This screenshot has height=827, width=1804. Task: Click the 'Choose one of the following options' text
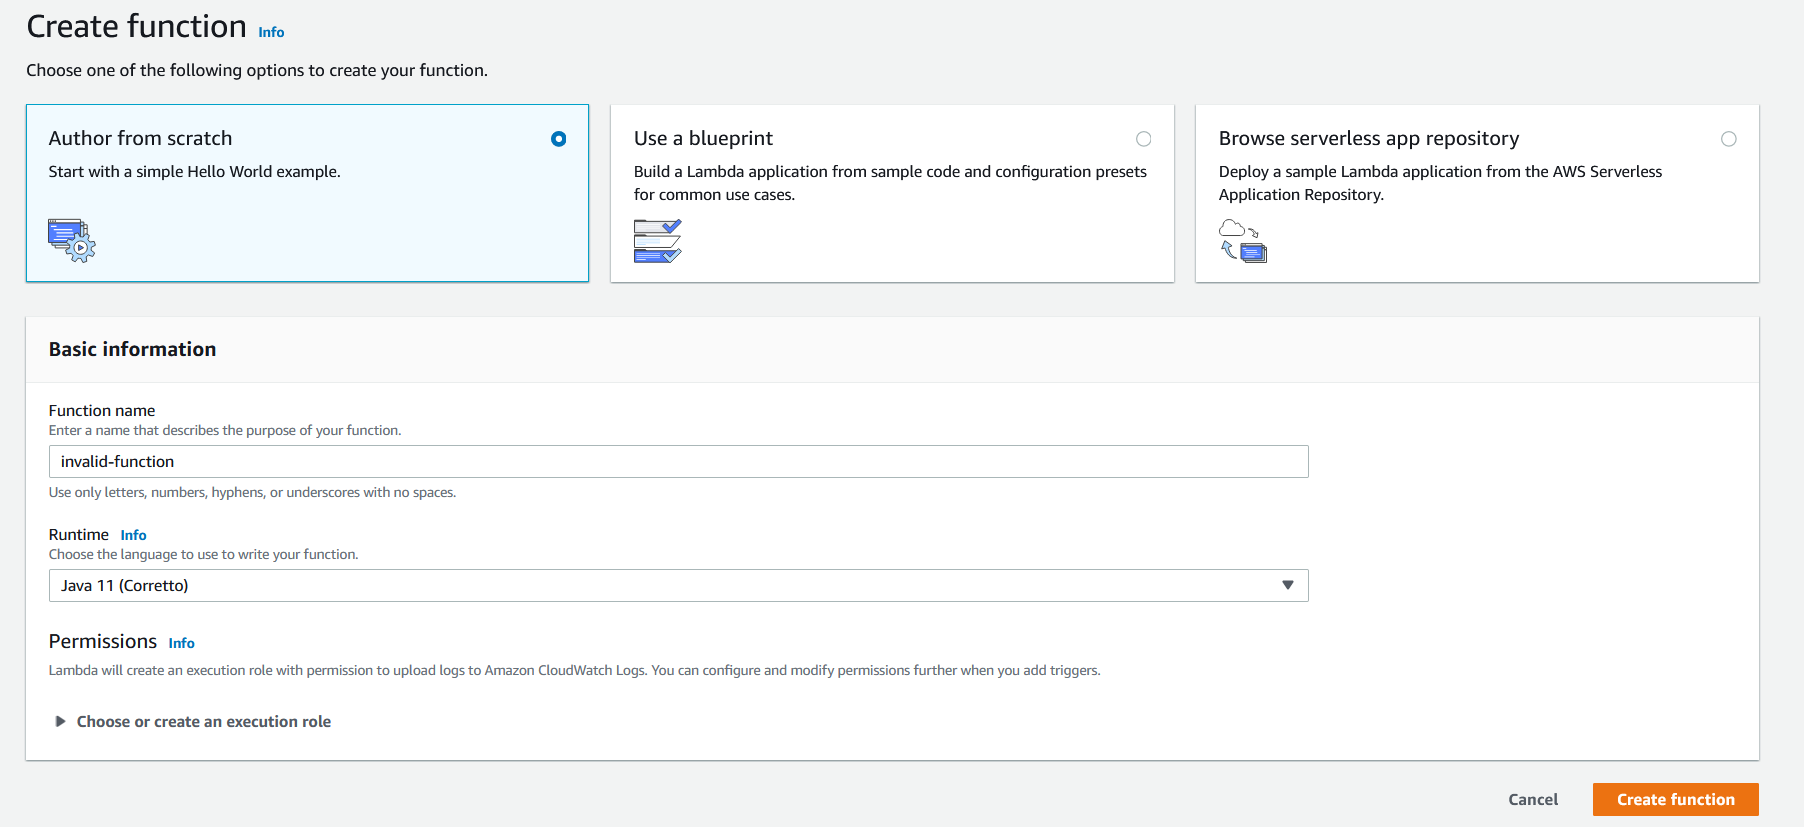tap(257, 70)
